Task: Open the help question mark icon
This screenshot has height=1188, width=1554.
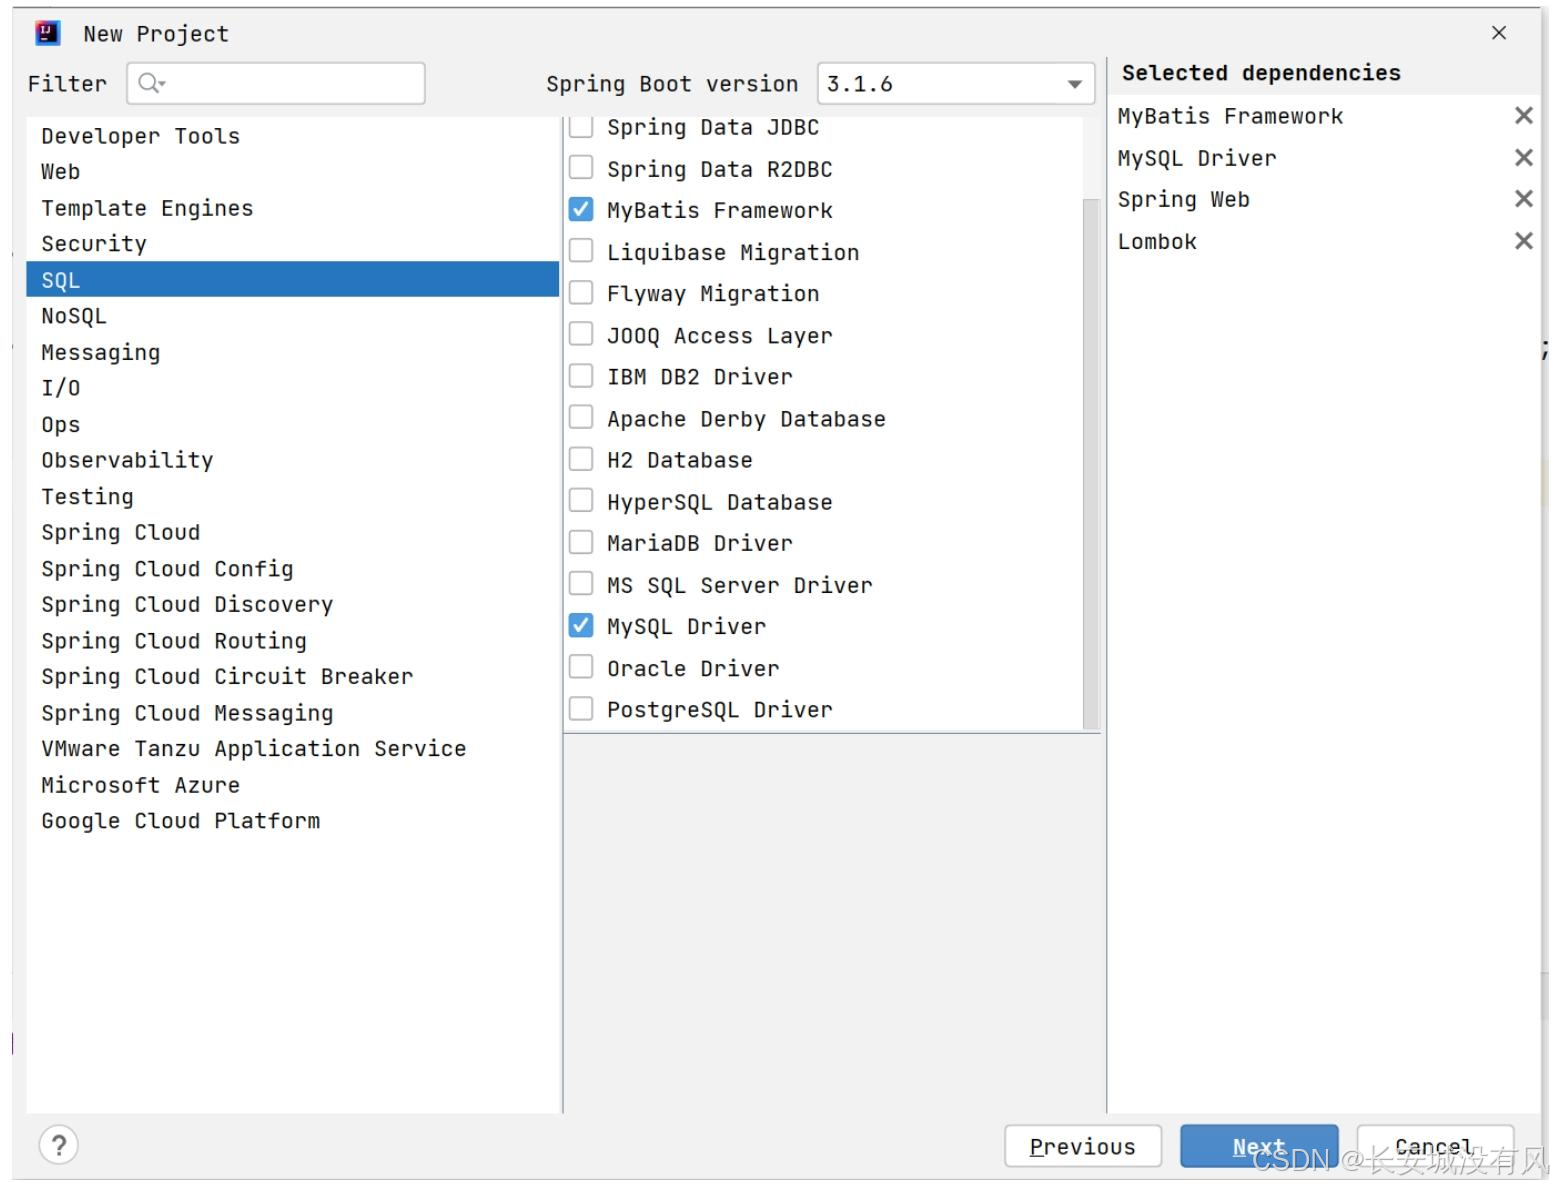Action: [x=59, y=1145]
